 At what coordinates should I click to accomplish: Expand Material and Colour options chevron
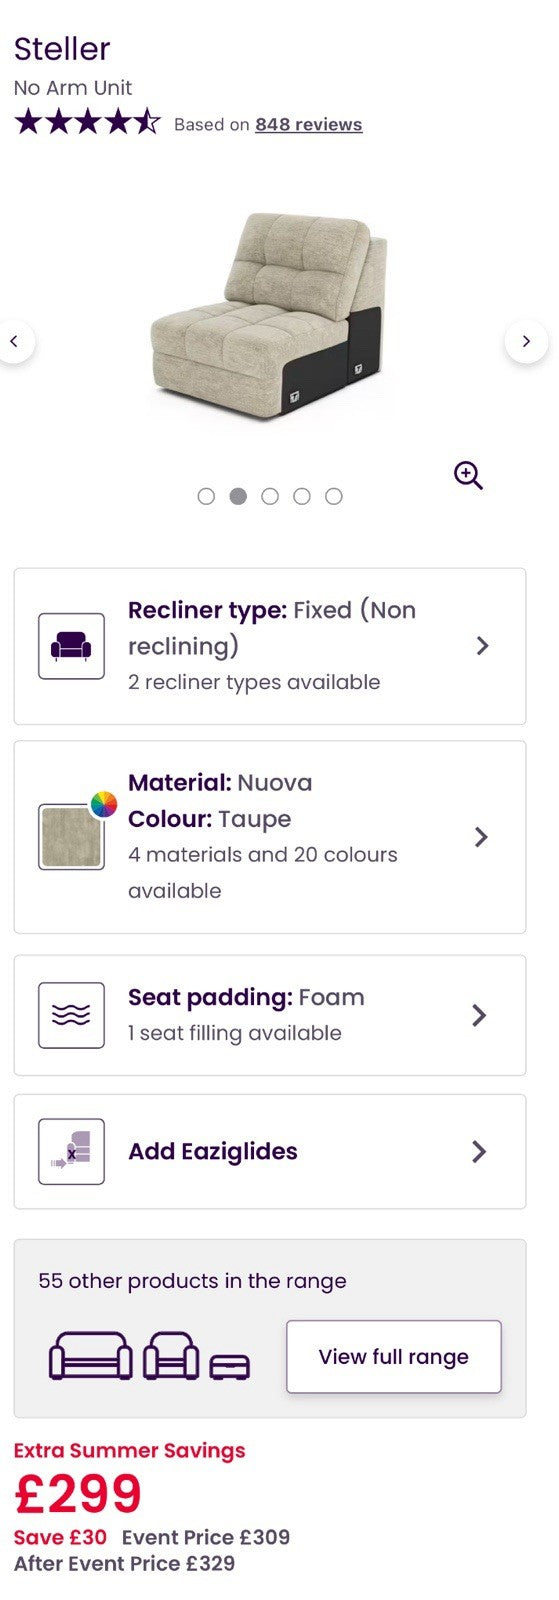[x=482, y=837]
